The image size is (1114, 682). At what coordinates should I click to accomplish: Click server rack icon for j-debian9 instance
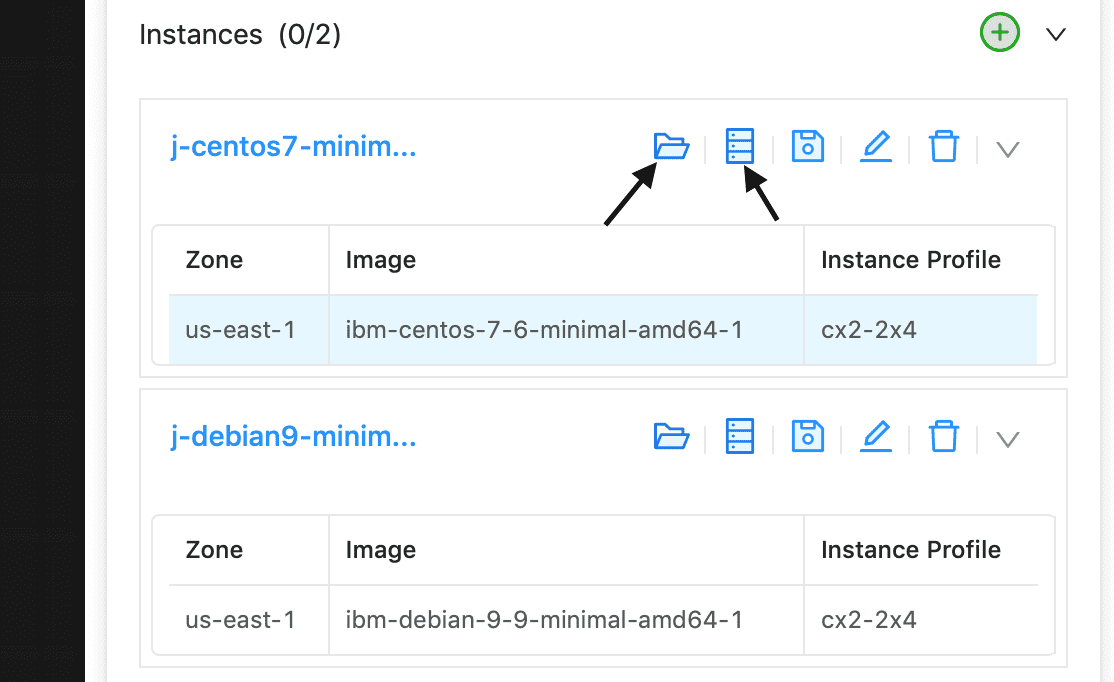740,436
